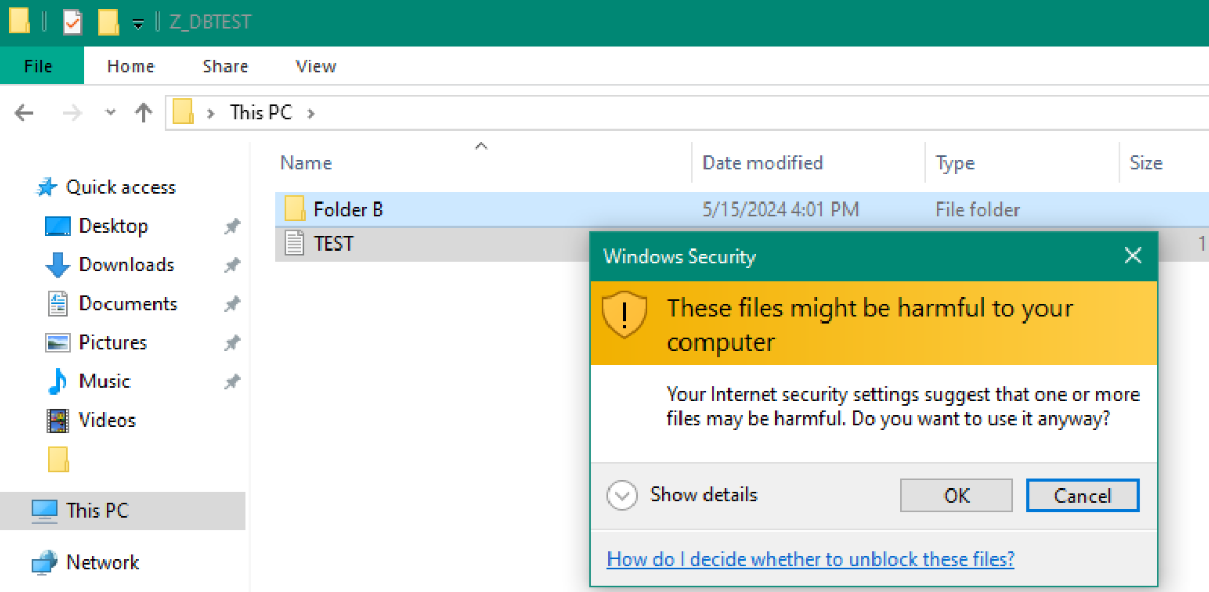This screenshot has width=1209, height=592.
Task: Go forward with the right arrow
Action: pyautogui.click(x=72, y=113)
